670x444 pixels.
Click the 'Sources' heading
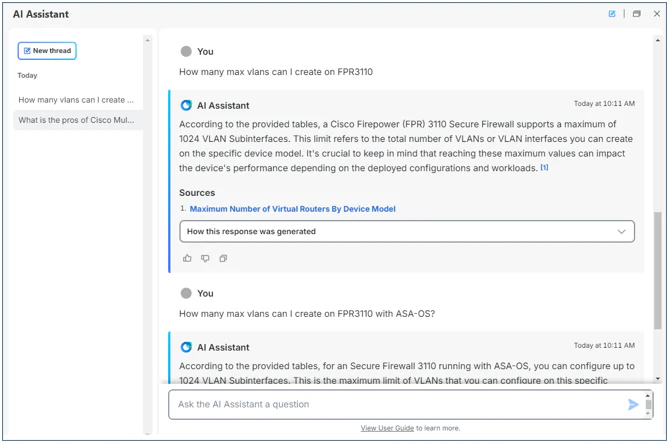[x=197, y=193]
